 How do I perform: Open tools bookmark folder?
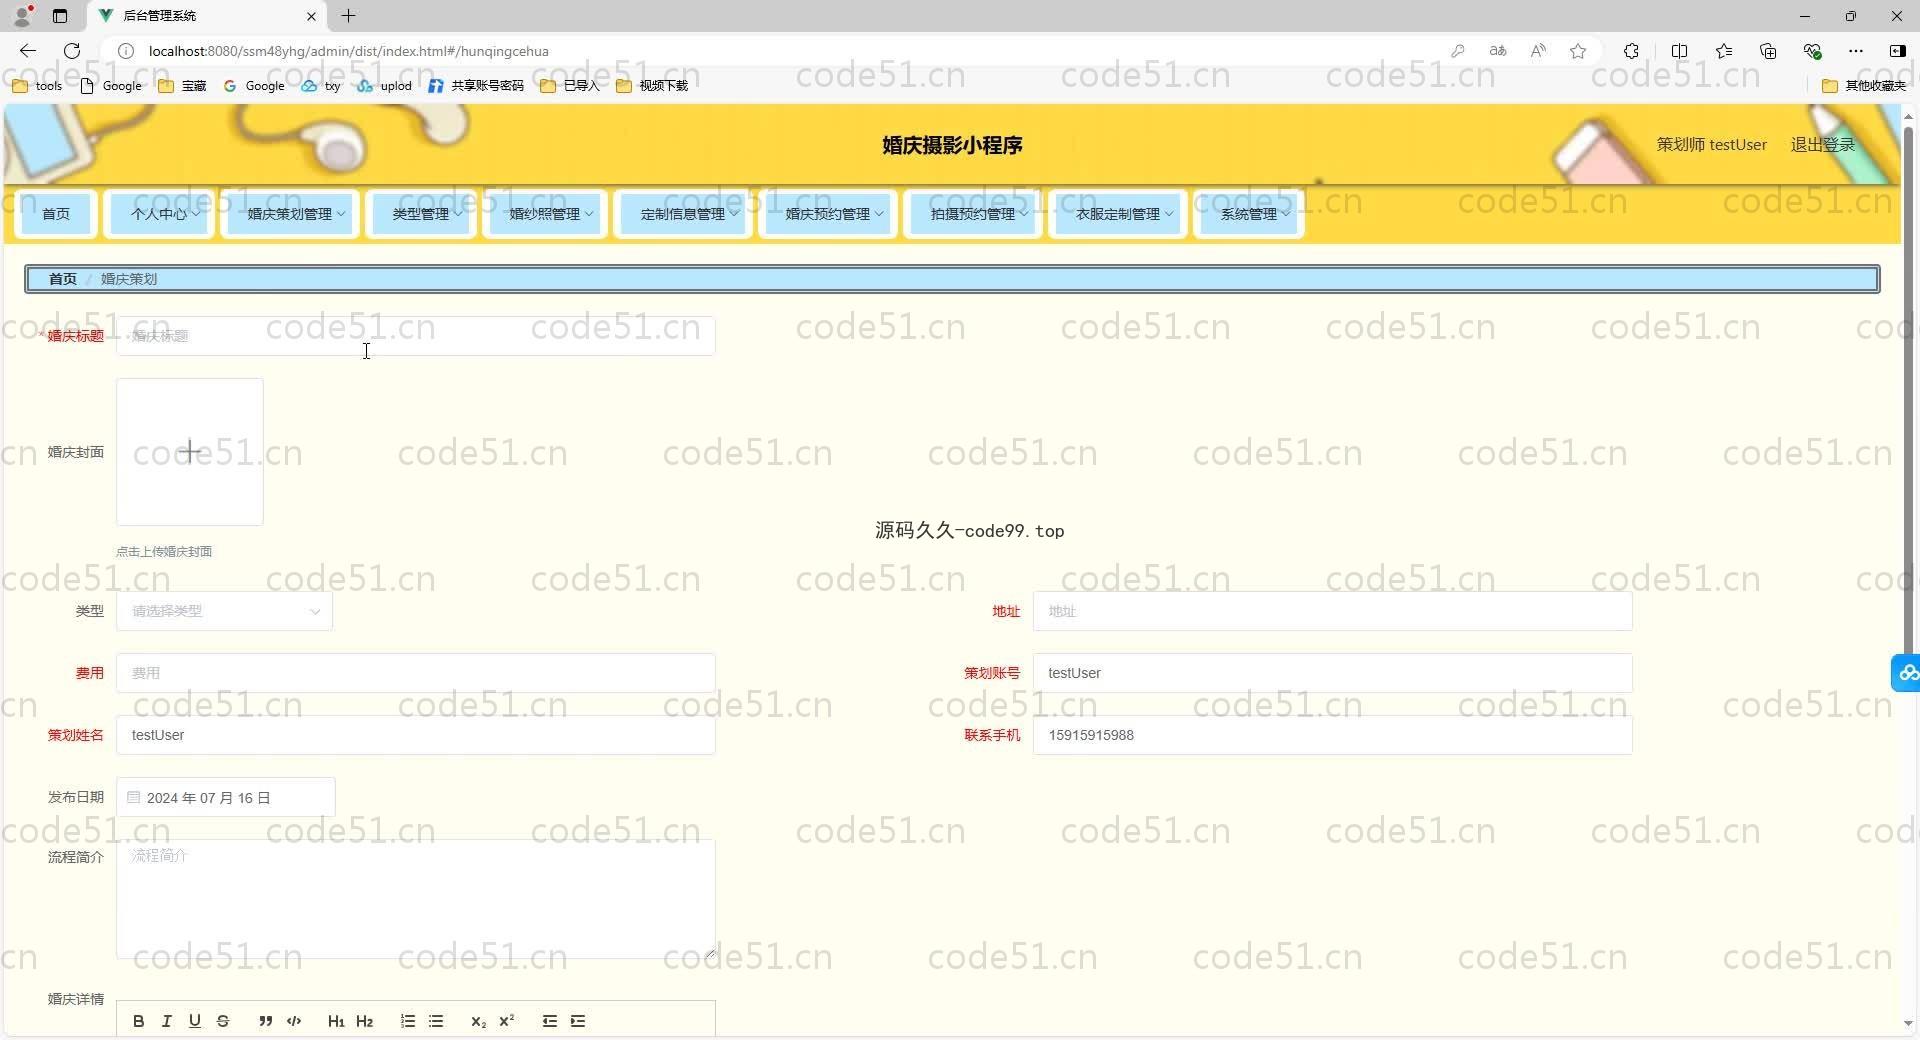coord(37,86)
